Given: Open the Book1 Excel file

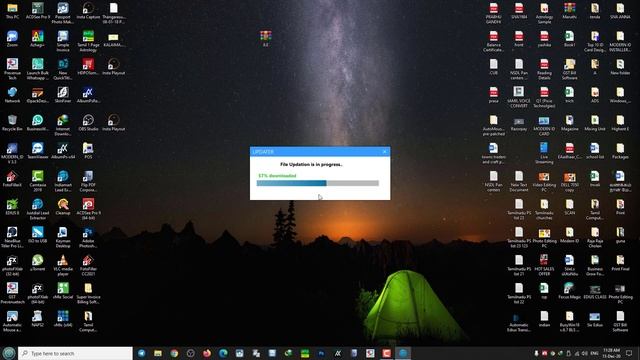Looking at the screenshot, I should coord(569,39).
